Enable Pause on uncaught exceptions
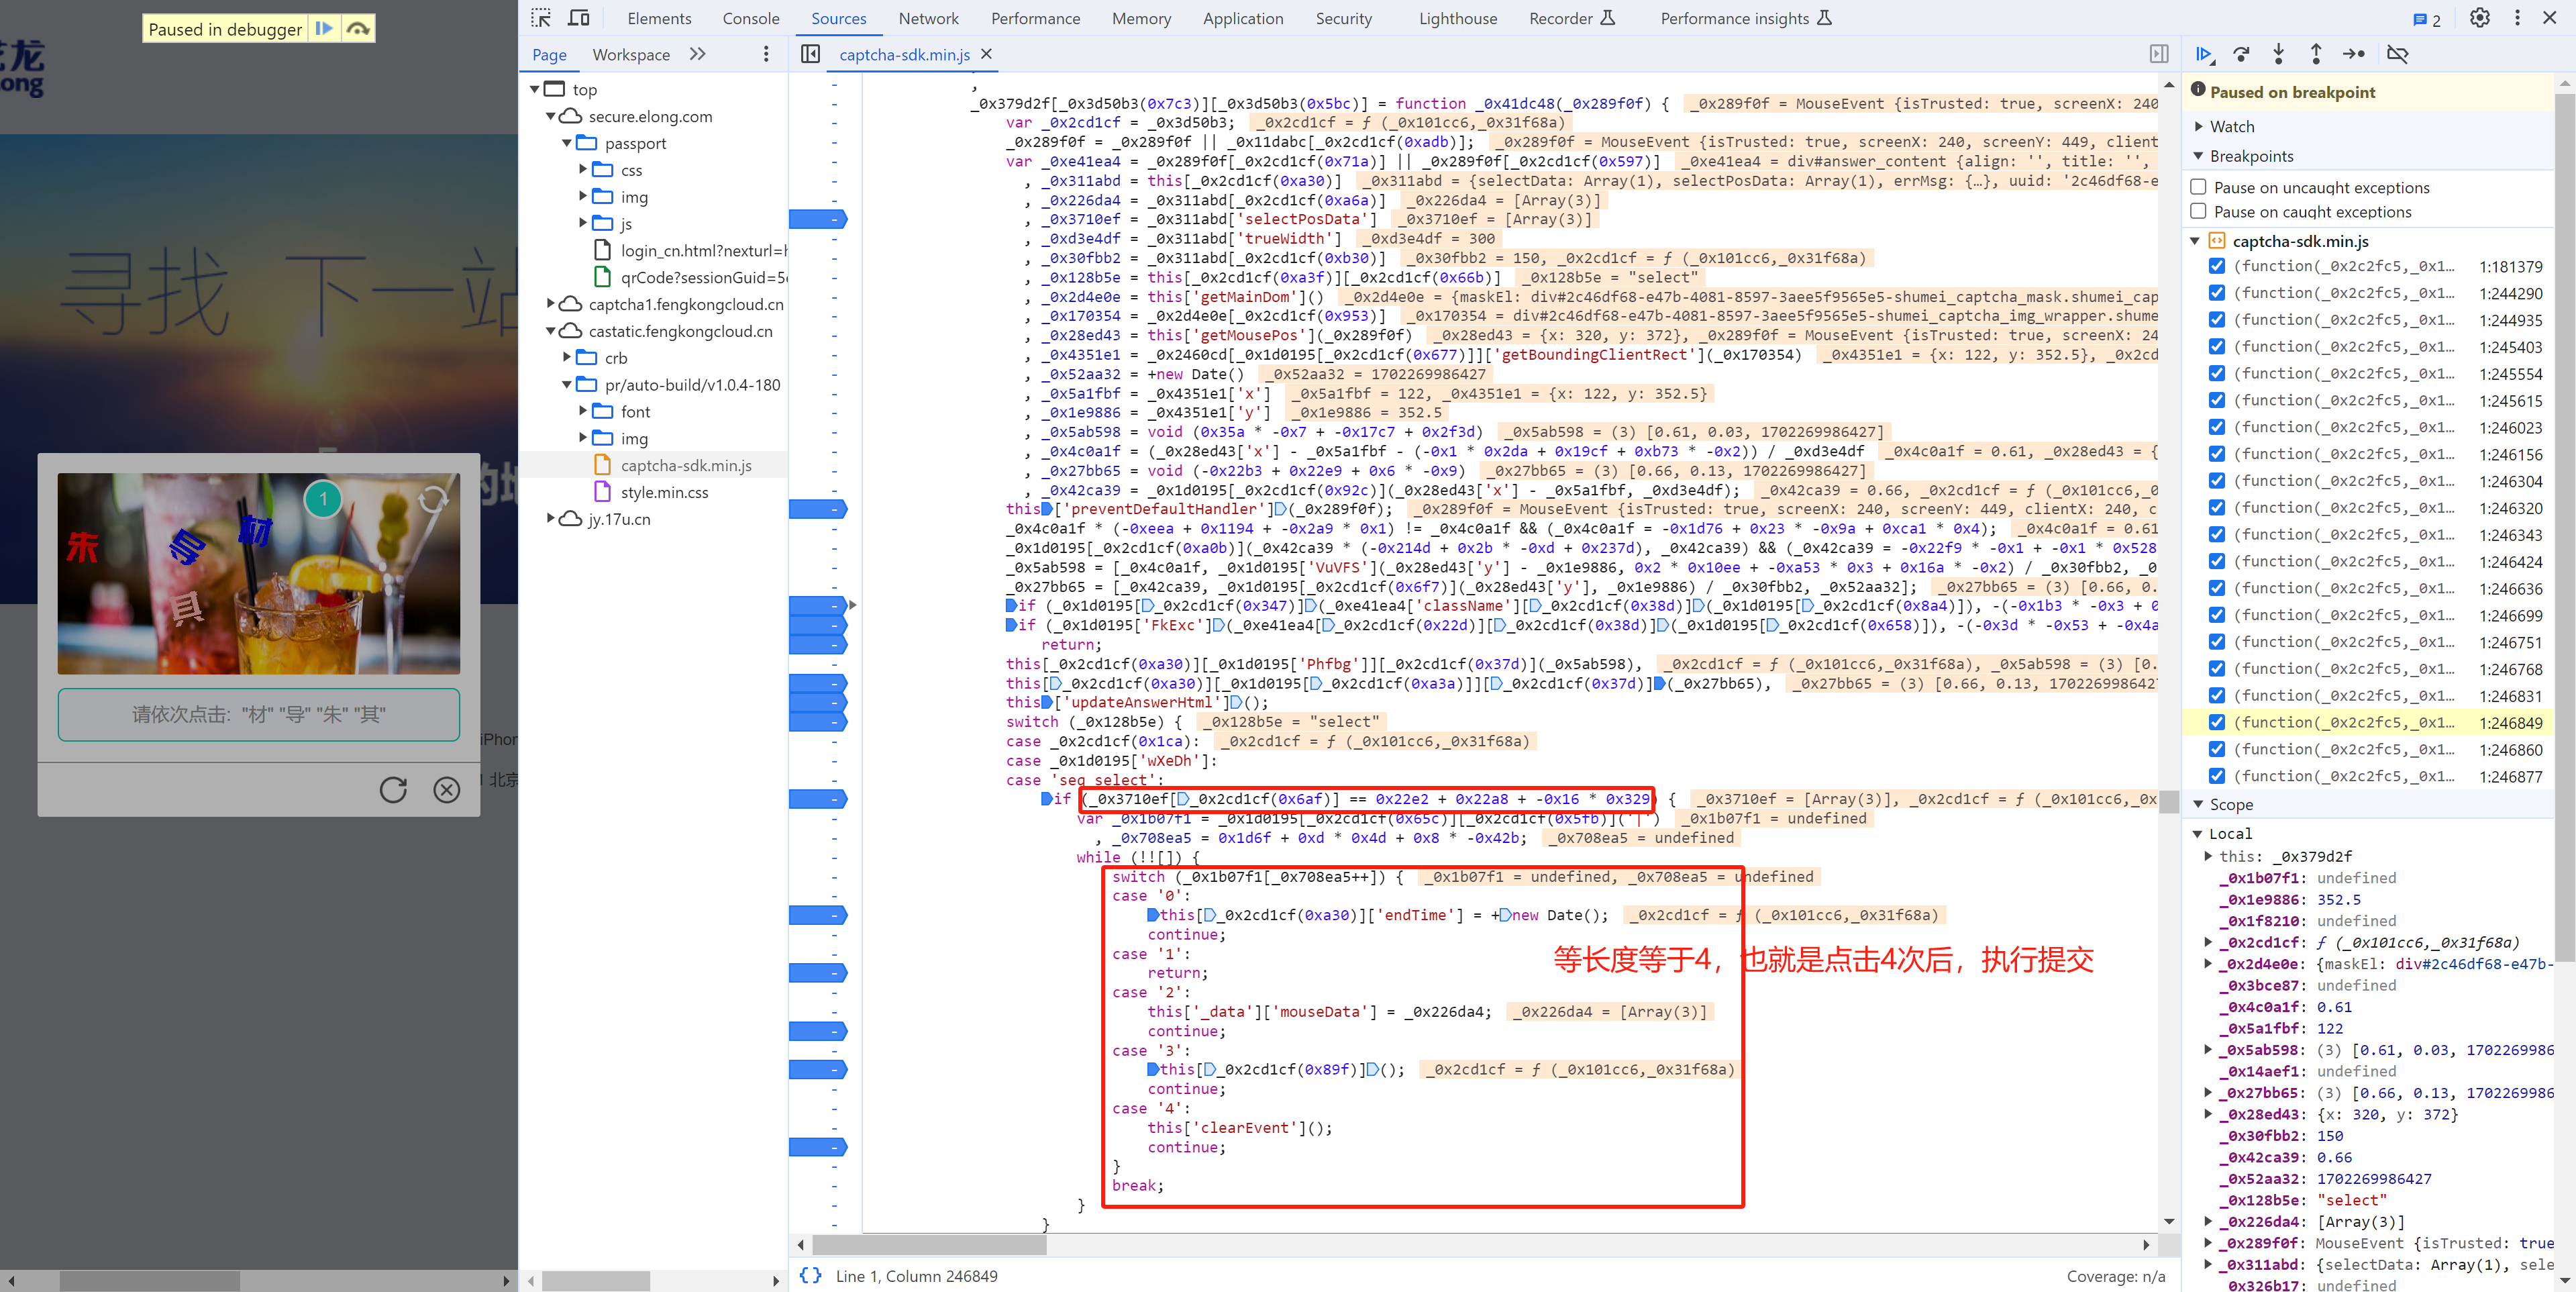The image size is (2576, 1292). tap(2198, 187)
